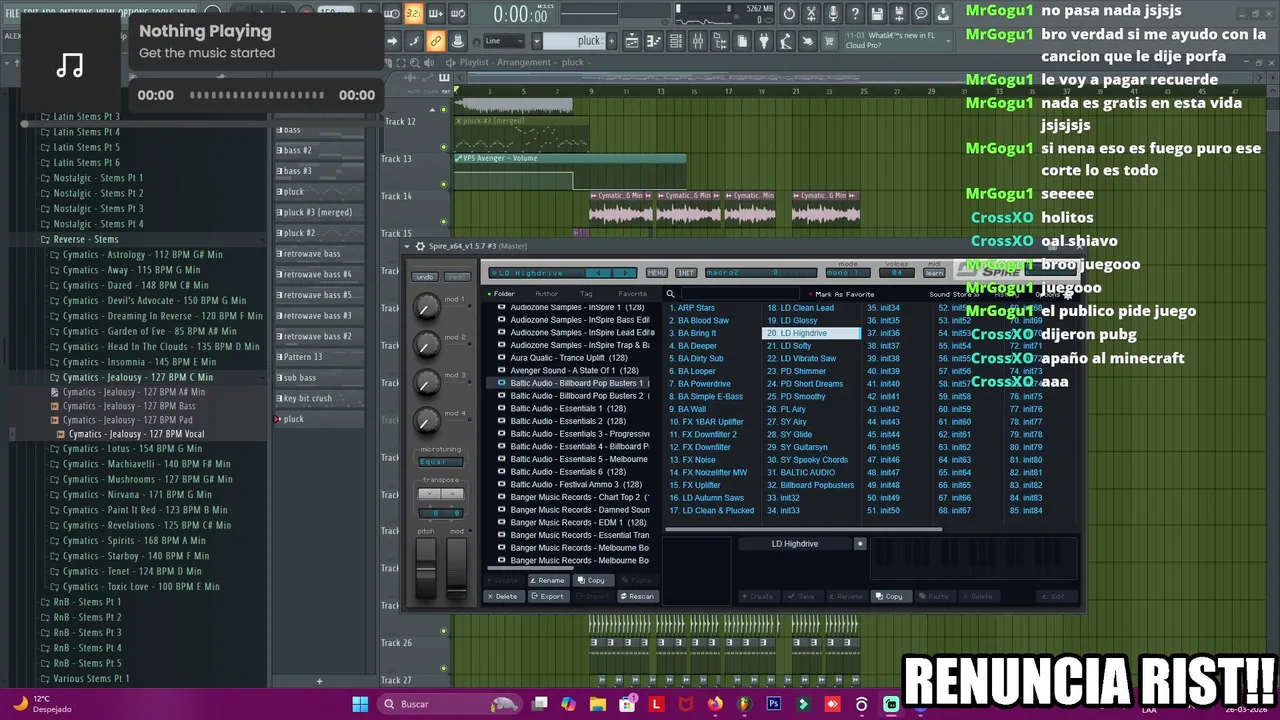
Task: Open help via the question mark icon
Action: 854,14
